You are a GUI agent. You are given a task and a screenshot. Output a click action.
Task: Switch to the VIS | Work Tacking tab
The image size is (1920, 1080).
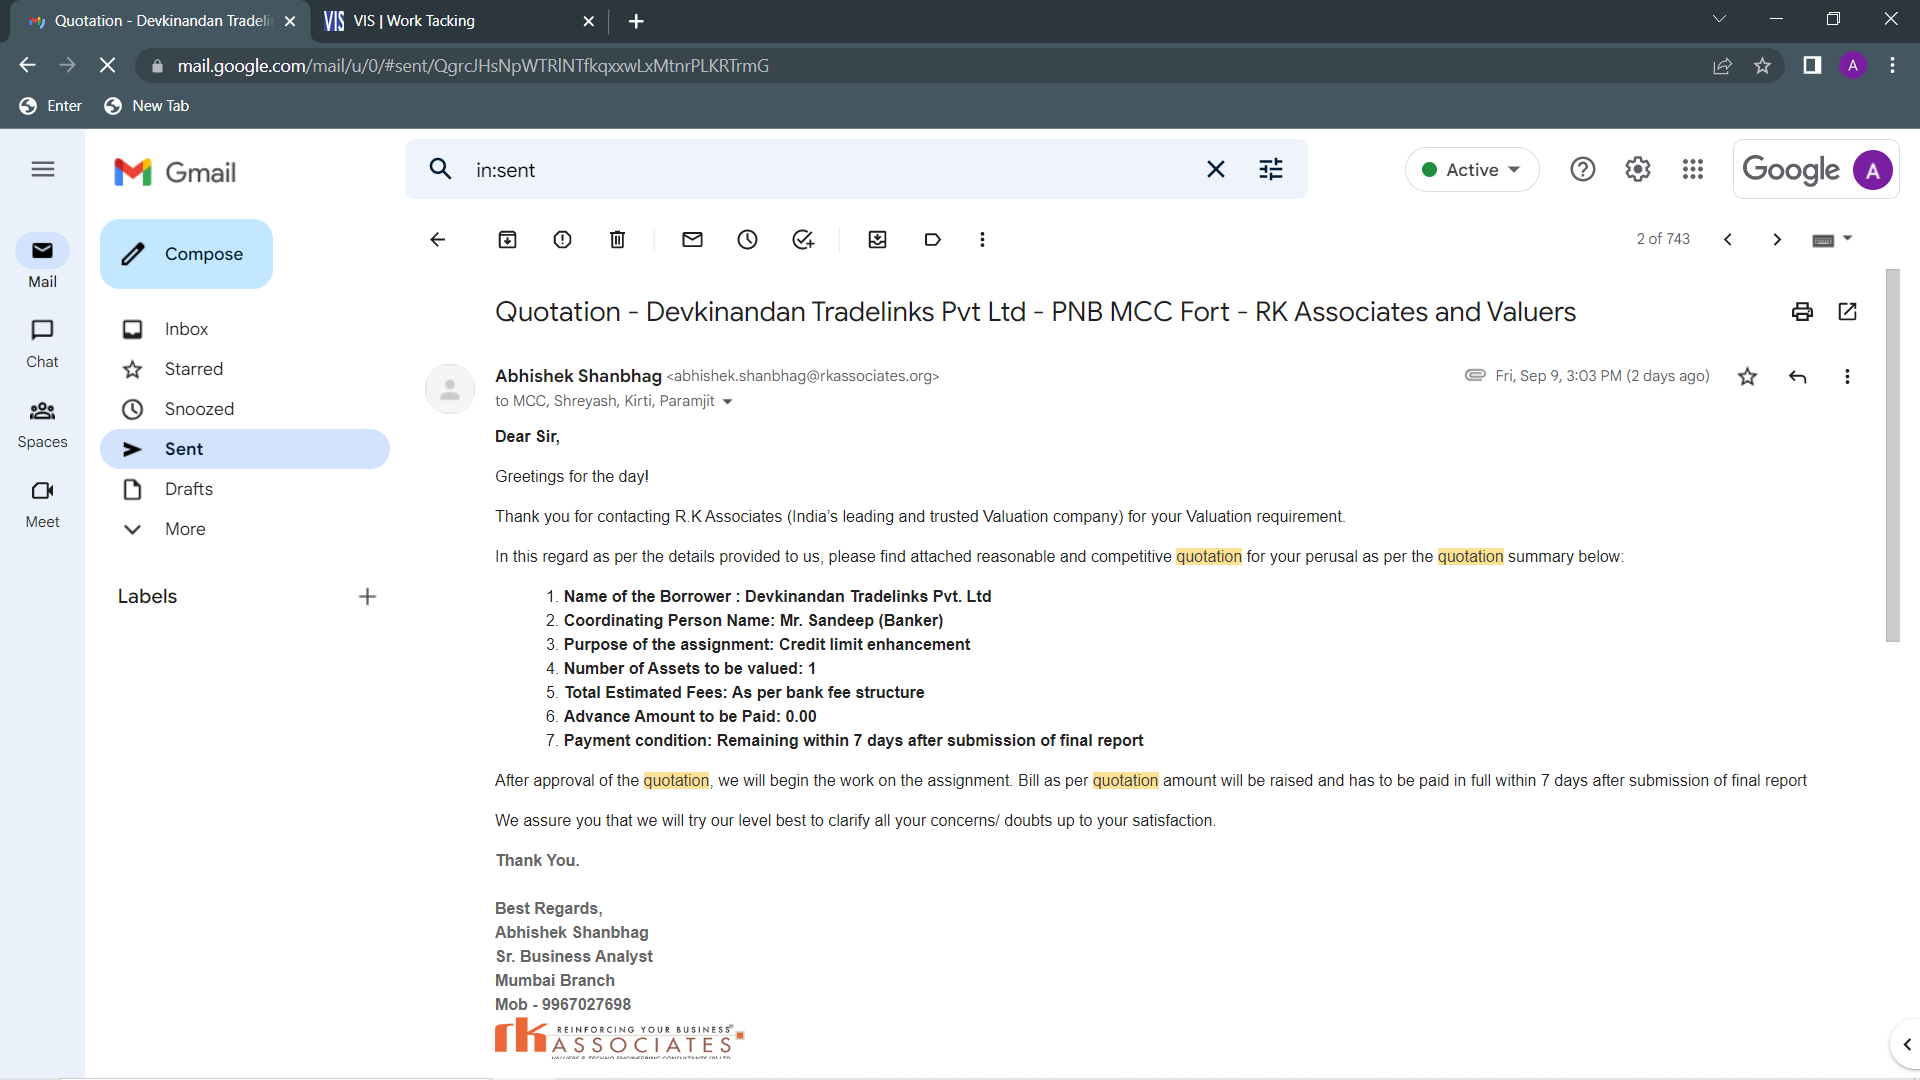point(460,21)
